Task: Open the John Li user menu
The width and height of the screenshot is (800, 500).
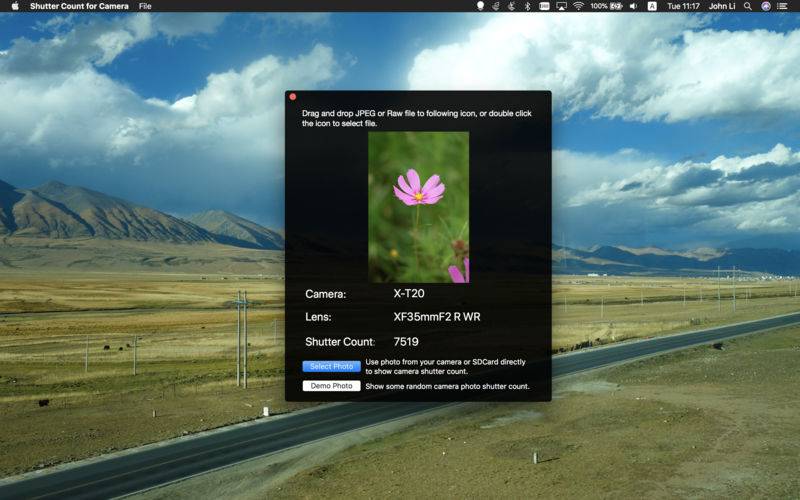Action: point(721,6)
